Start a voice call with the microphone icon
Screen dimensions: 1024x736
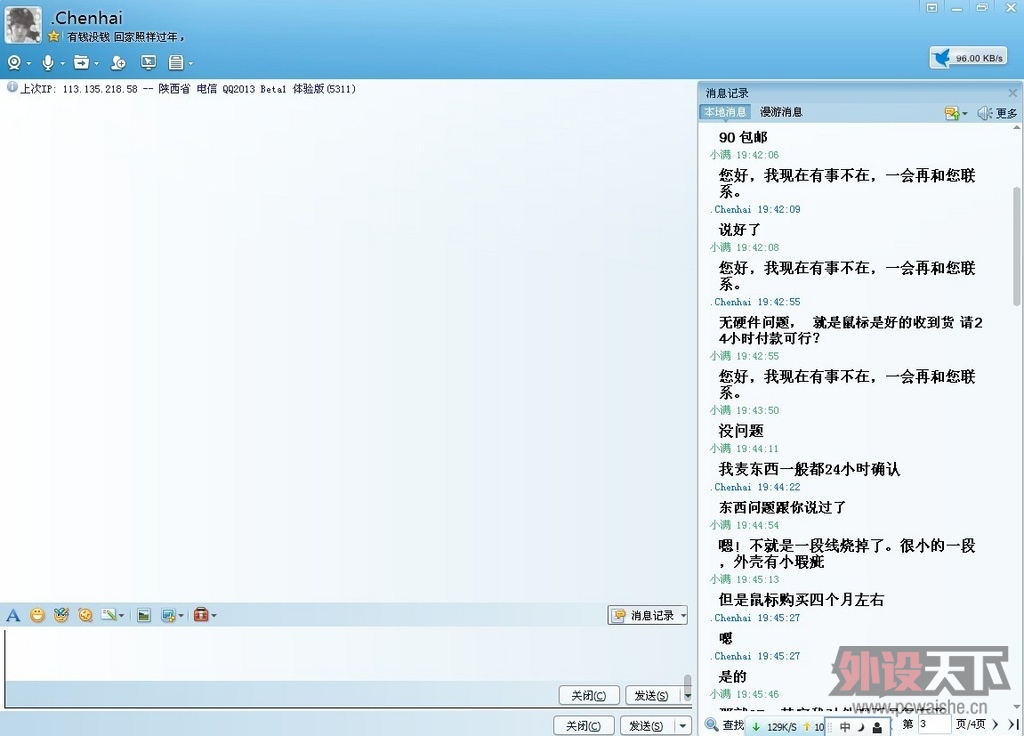coord(48,63)
